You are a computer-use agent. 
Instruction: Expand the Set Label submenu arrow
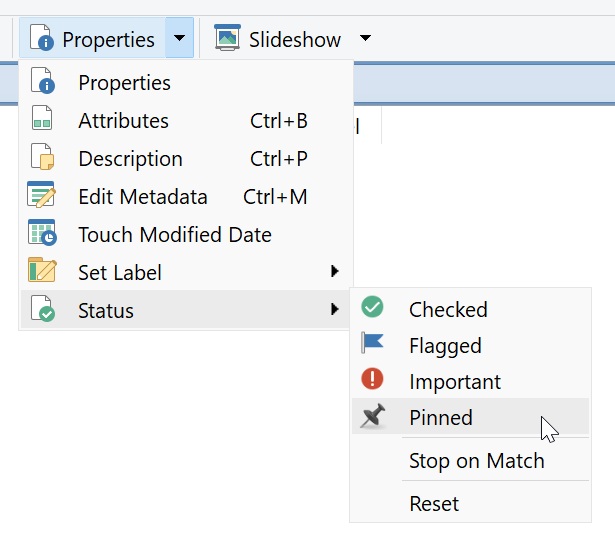pyautogui.click(x=334, y=271)
